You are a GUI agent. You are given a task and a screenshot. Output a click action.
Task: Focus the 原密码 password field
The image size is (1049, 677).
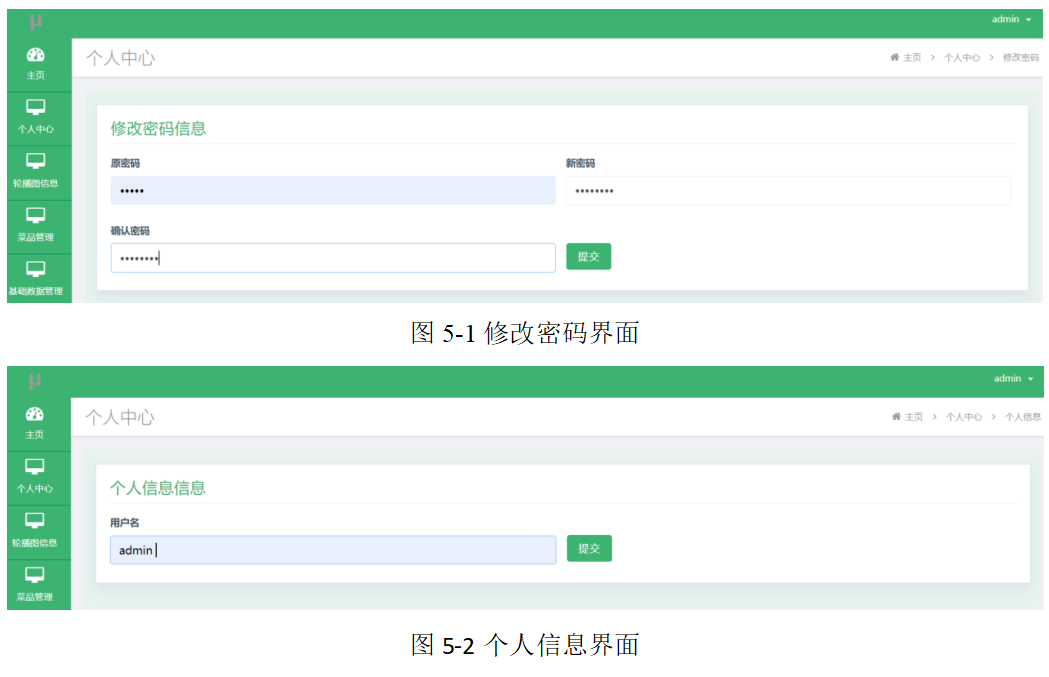[x=332, y=191]
